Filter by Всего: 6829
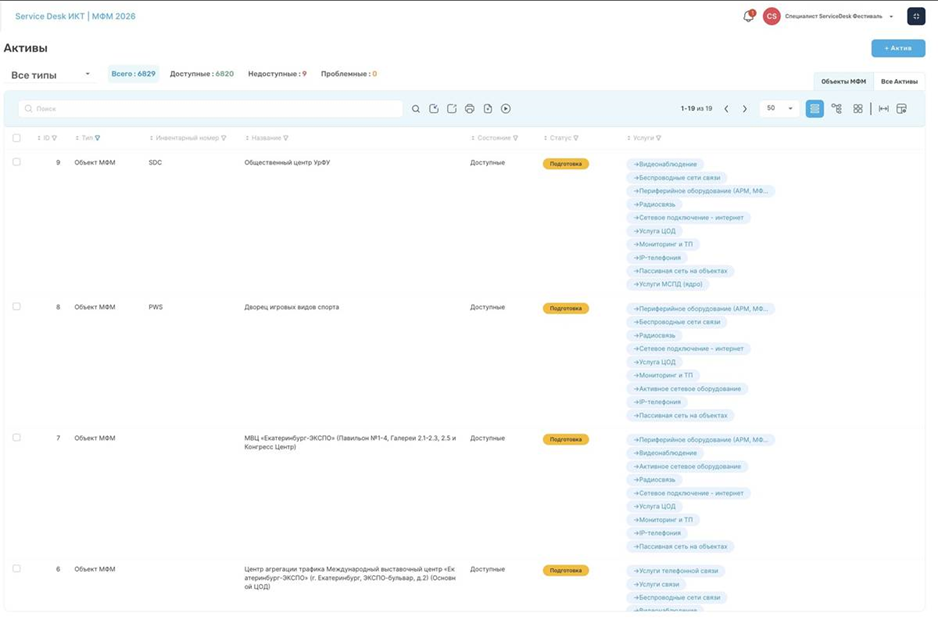 click(x=133, y=74)
